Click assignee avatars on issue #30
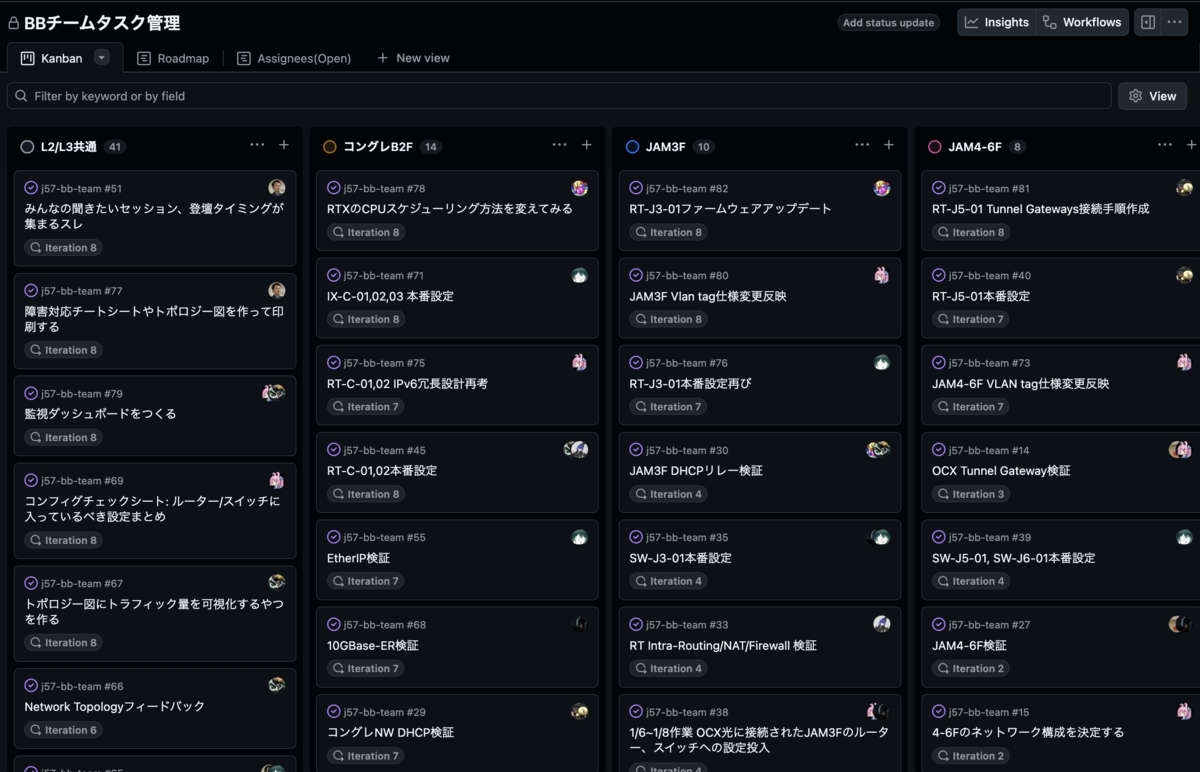This screenshot has height=772, width=1200. coord(878,450)
